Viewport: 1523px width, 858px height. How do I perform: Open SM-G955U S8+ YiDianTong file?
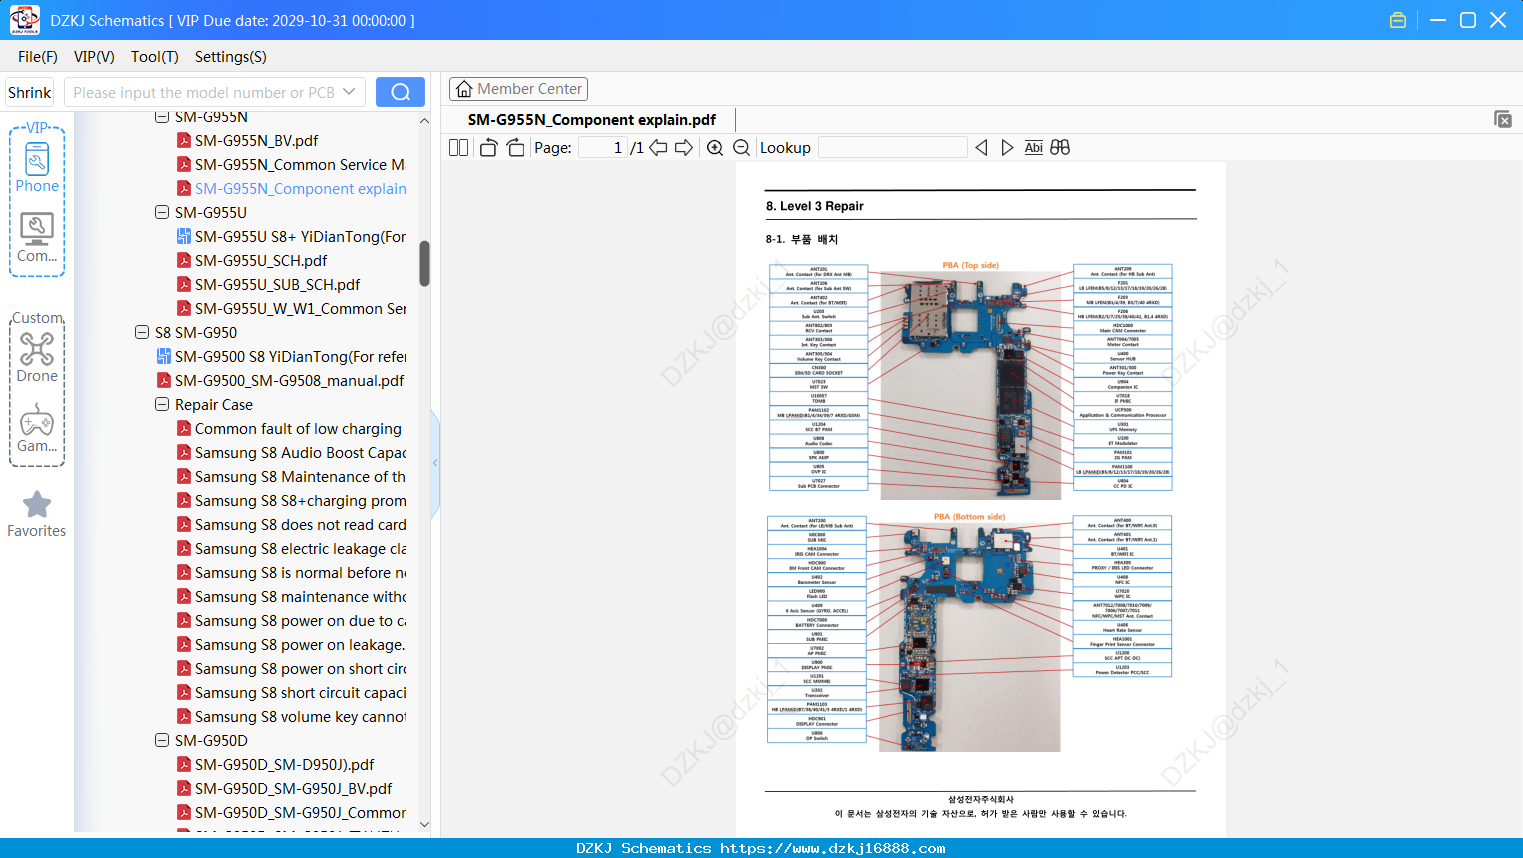click(291, 236)
